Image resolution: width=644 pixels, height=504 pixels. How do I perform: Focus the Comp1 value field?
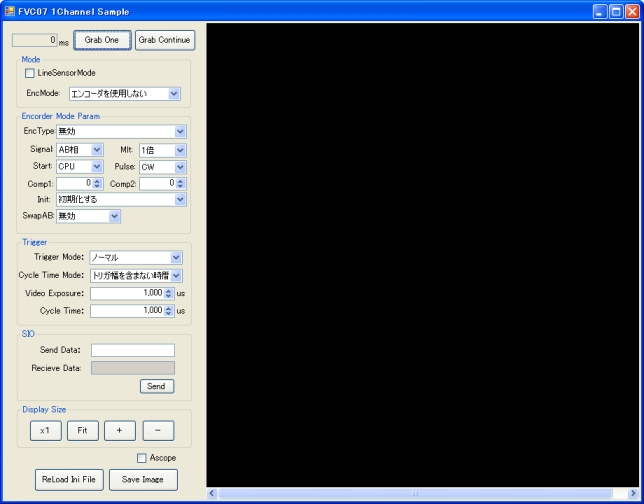pyautogui.click(x=75, y=184)
